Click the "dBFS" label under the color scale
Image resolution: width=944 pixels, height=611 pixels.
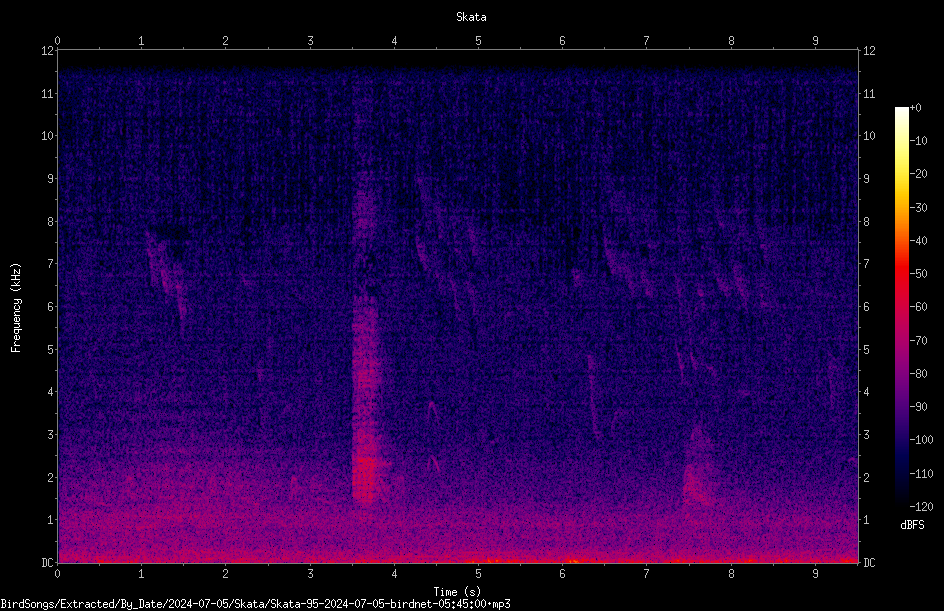pyautogui.click(x=912, y=525)
